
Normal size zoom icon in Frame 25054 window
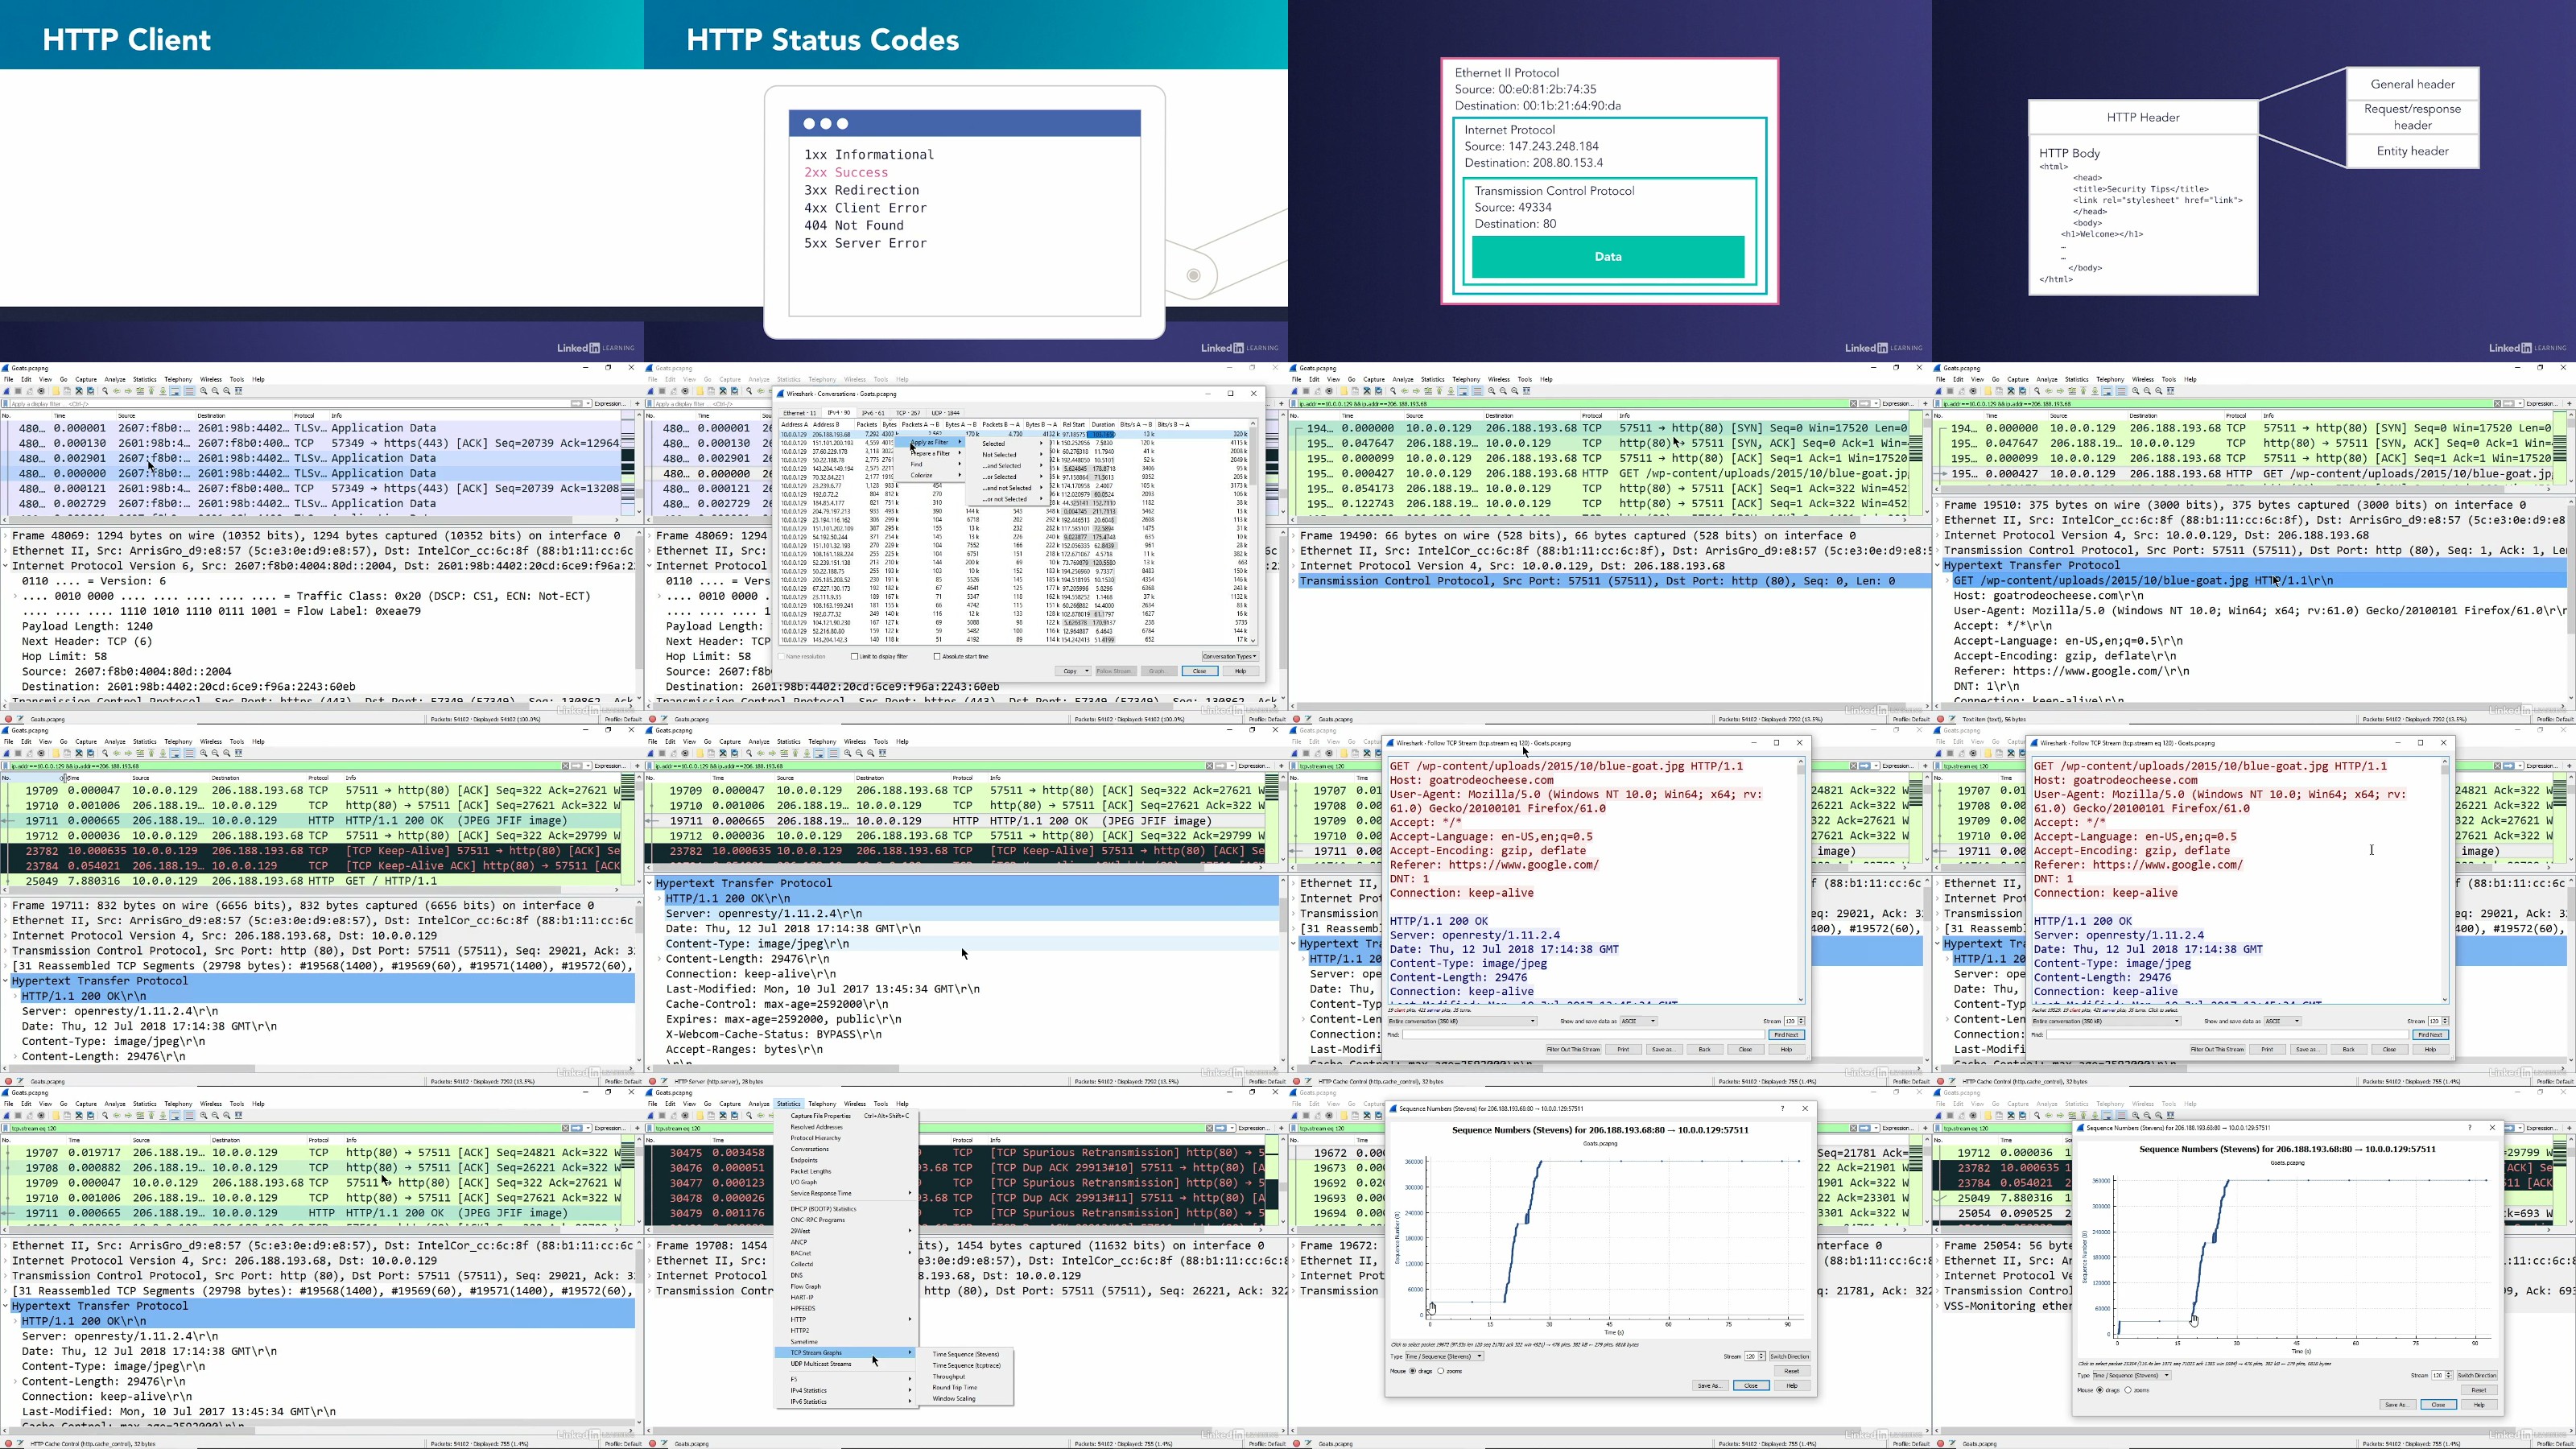(x=2158, y=1116)
